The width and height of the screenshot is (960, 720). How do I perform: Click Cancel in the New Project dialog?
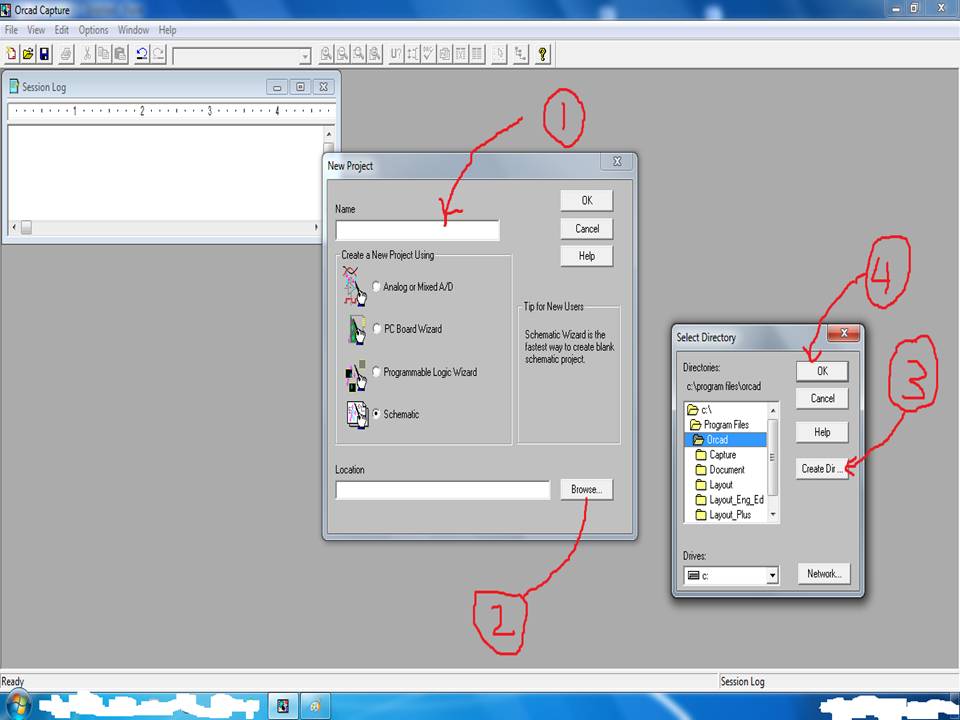click(587, 228)
